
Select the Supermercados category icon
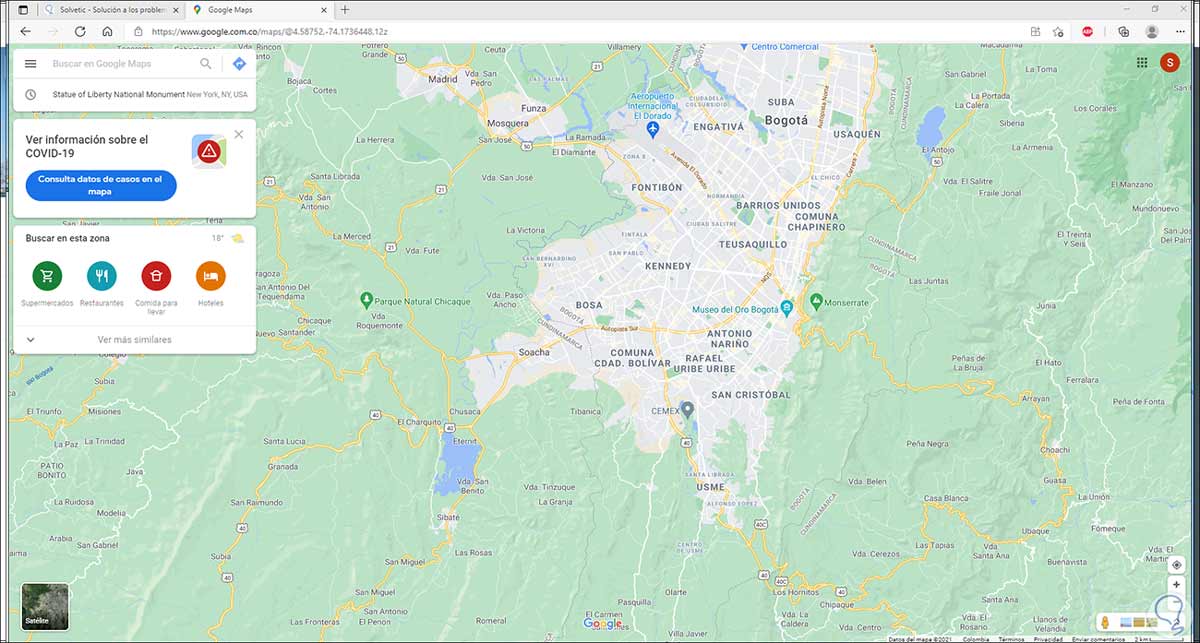47,275
